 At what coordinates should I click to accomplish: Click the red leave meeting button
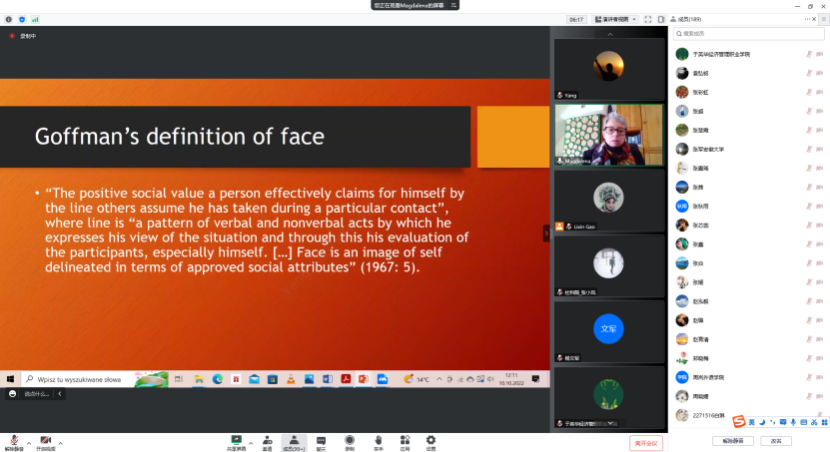point(646,442)
